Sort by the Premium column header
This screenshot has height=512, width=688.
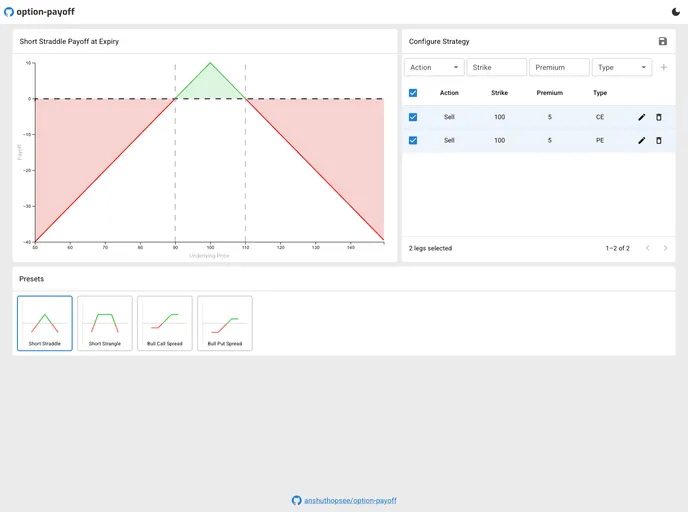[x=549, y=93]
